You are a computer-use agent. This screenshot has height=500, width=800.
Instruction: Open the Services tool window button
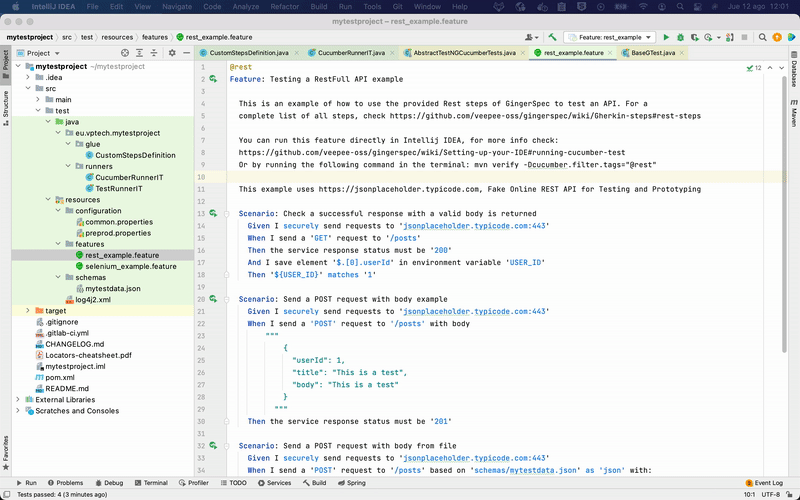274,483
